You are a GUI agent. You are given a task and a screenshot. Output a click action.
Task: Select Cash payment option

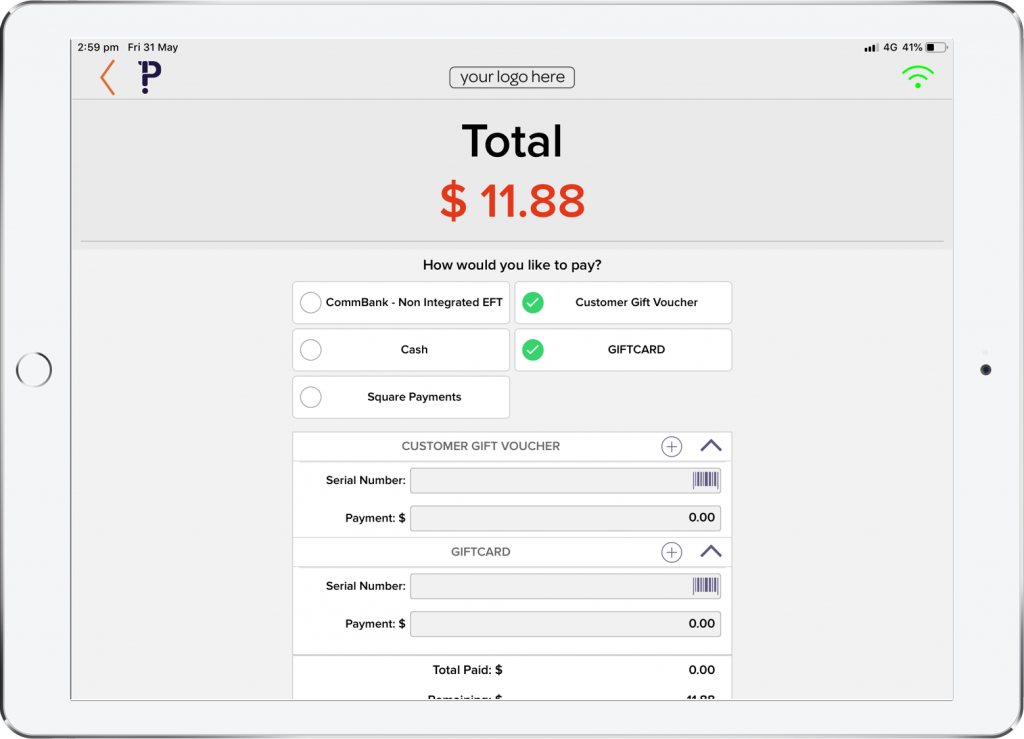click(x=401, y=350)
